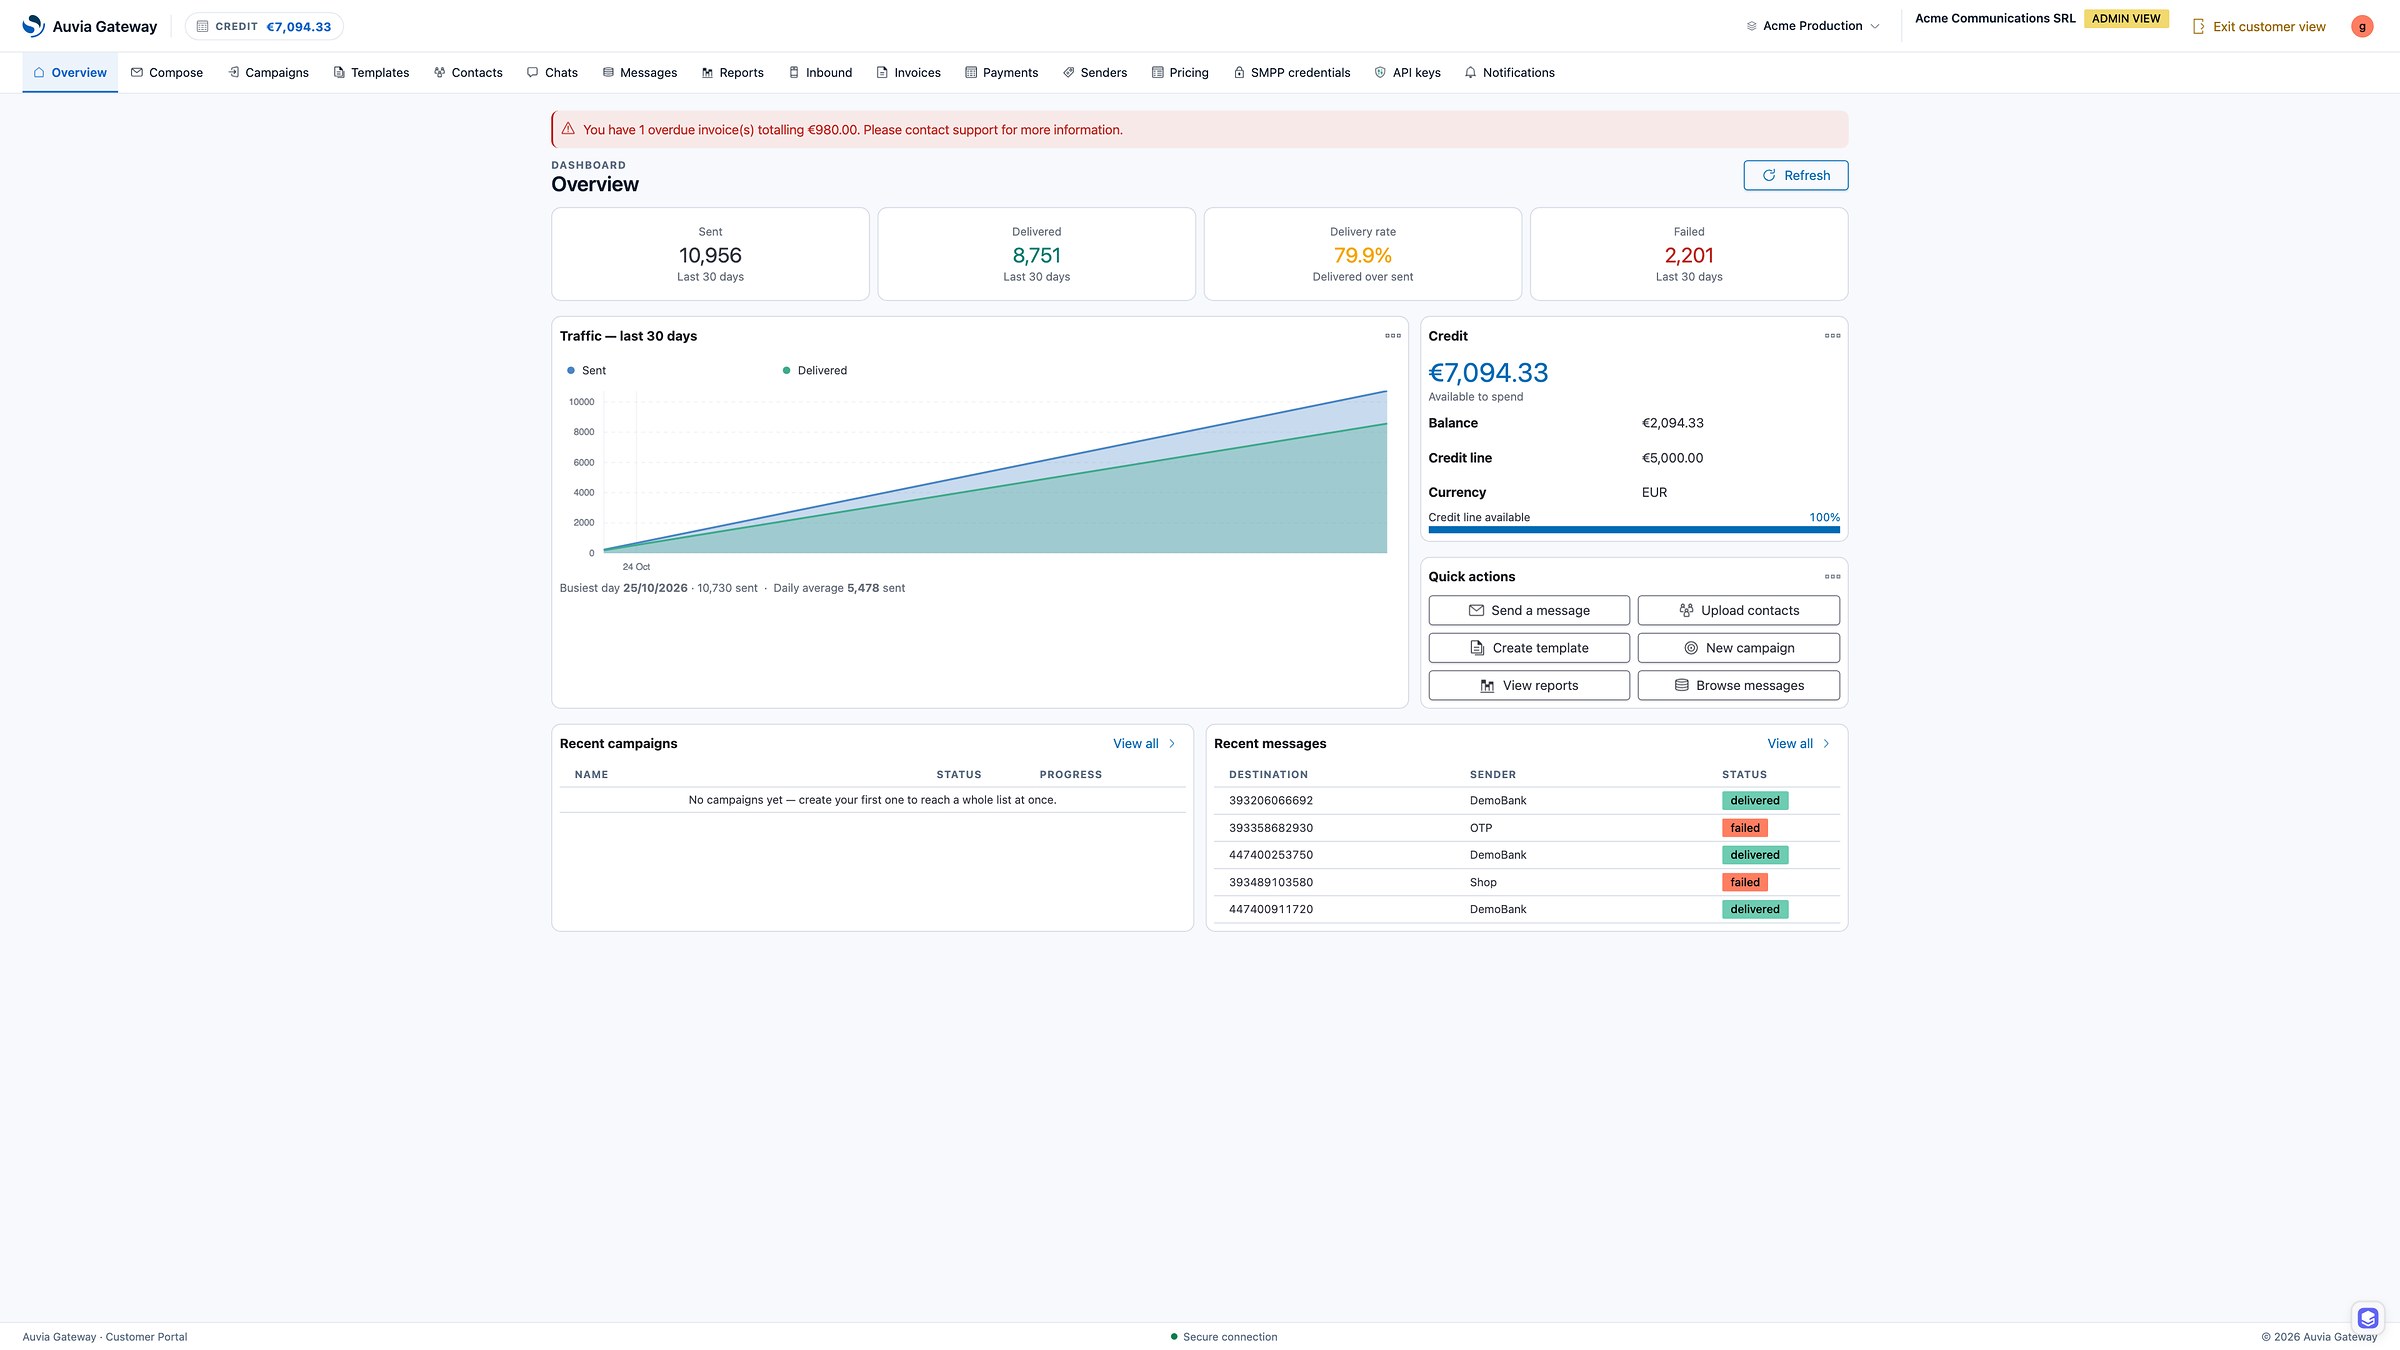Click destination 393358682930 in Recent messages
This screenshot has width=2400, height=1350.
[x=1271, y=828]
